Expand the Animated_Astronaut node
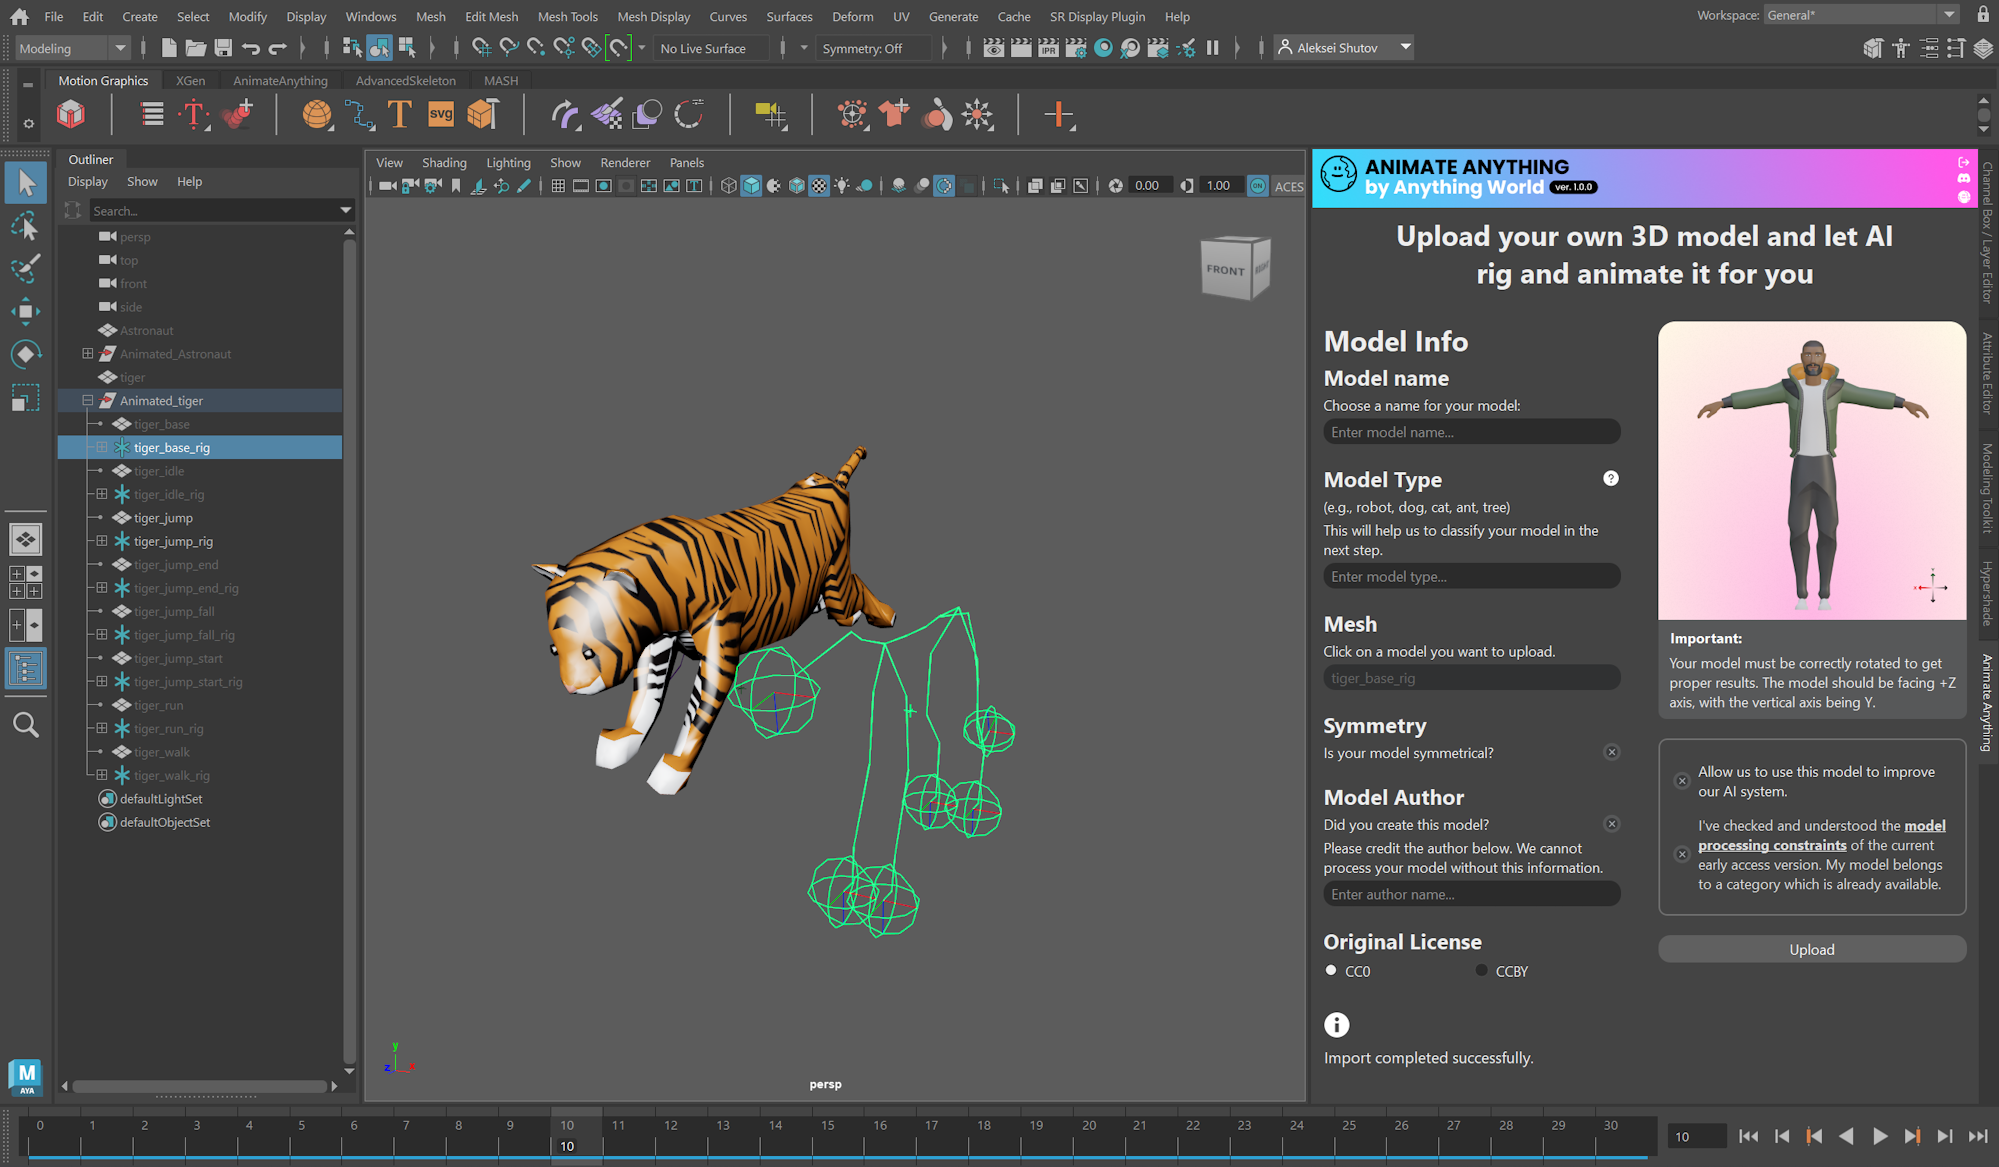The width and height of the screenshot is (1999, 1167). pyautogui.click(x=88, y=353)
